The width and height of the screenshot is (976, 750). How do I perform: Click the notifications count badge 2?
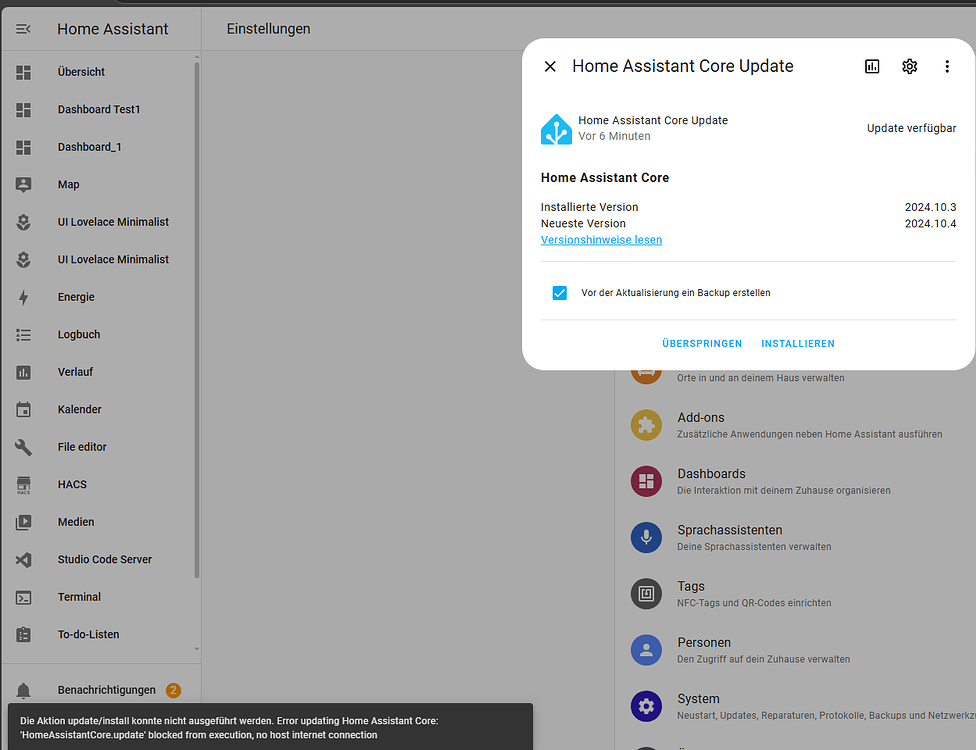click(173, 690)
